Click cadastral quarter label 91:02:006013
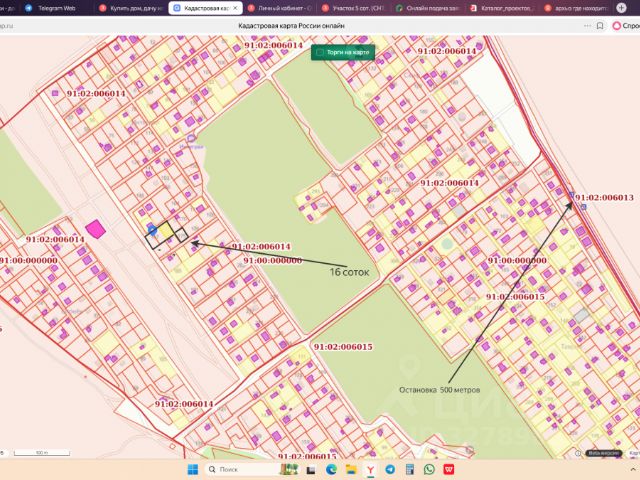Image resolution: width=640 pixels, height=480 pixels. tap(604, 198)
